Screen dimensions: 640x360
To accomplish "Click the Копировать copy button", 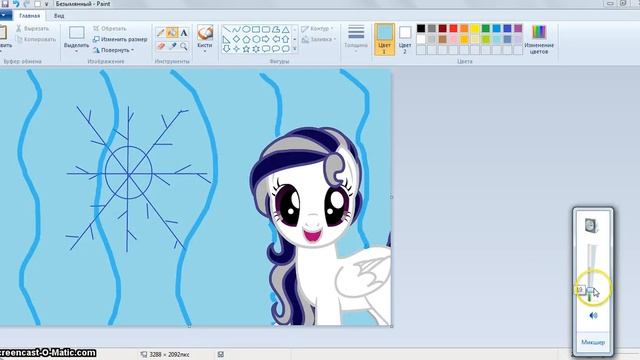I will [36, 39].
